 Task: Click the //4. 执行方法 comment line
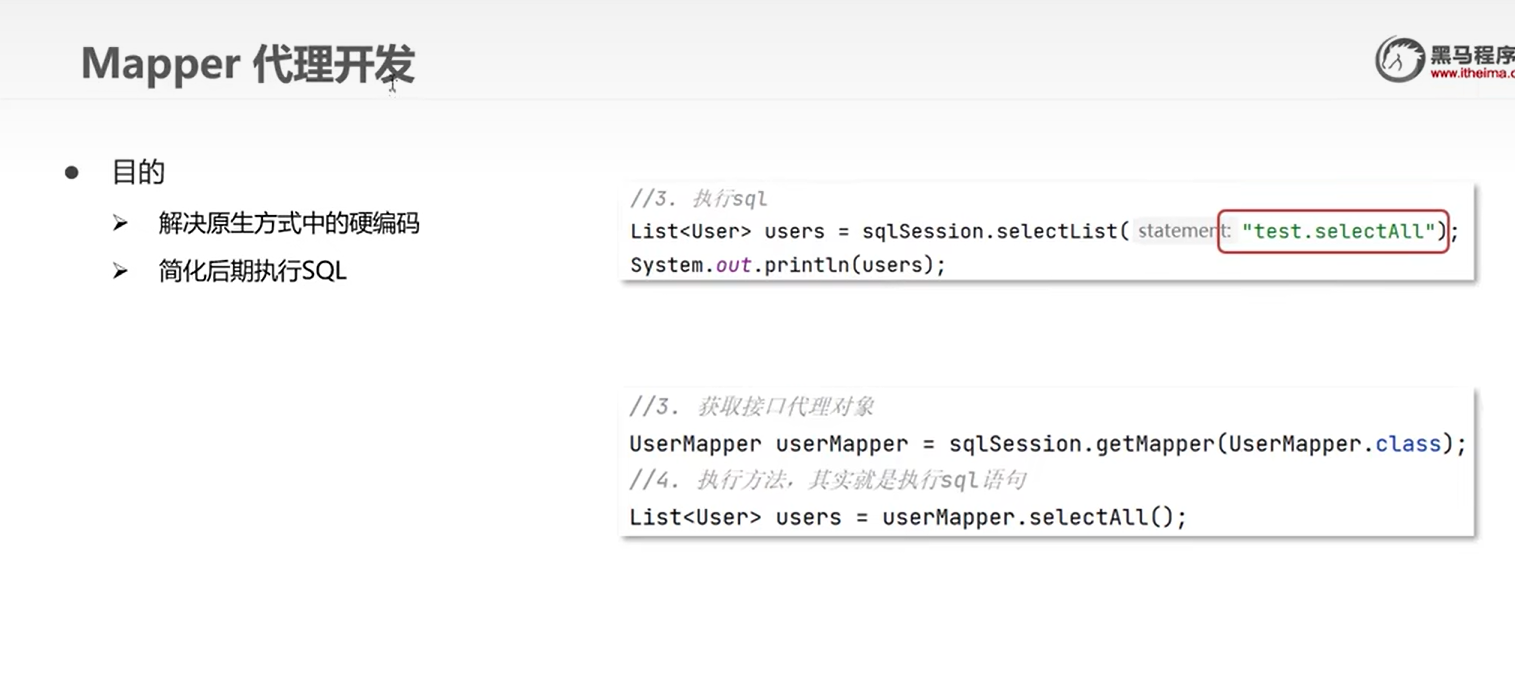tap(827, 481)
